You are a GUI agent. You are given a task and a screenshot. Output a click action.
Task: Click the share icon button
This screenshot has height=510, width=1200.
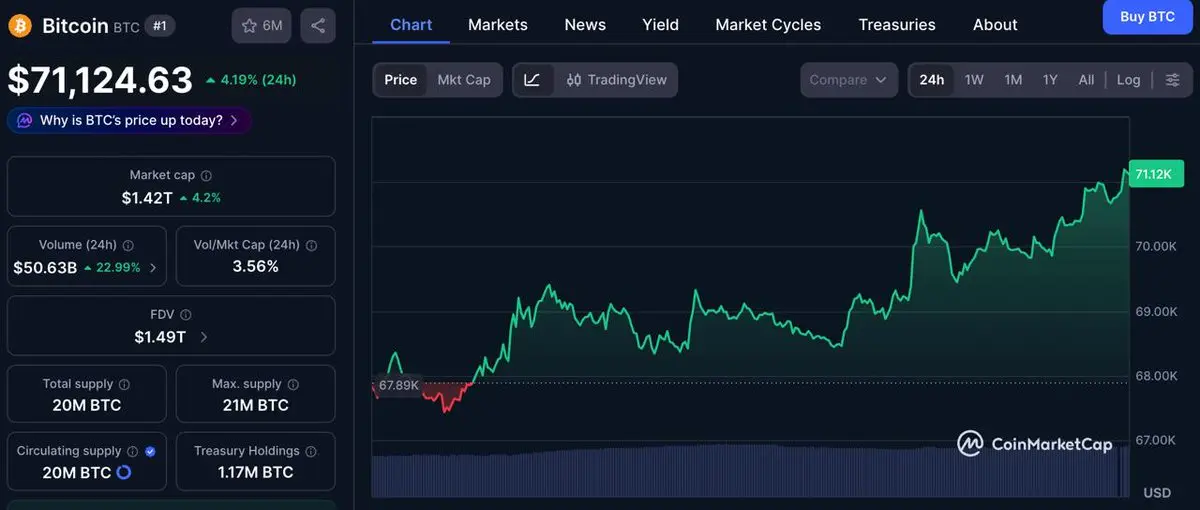[x=318, y=26]
